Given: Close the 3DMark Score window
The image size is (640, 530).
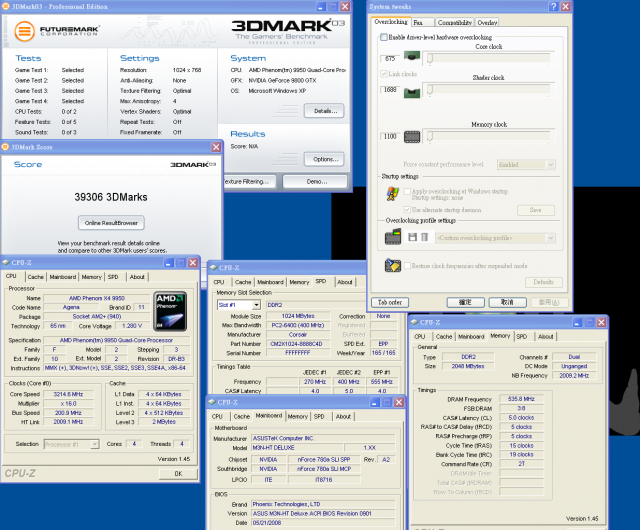Looking at the screenshot, I should click(x=216, y=147).
